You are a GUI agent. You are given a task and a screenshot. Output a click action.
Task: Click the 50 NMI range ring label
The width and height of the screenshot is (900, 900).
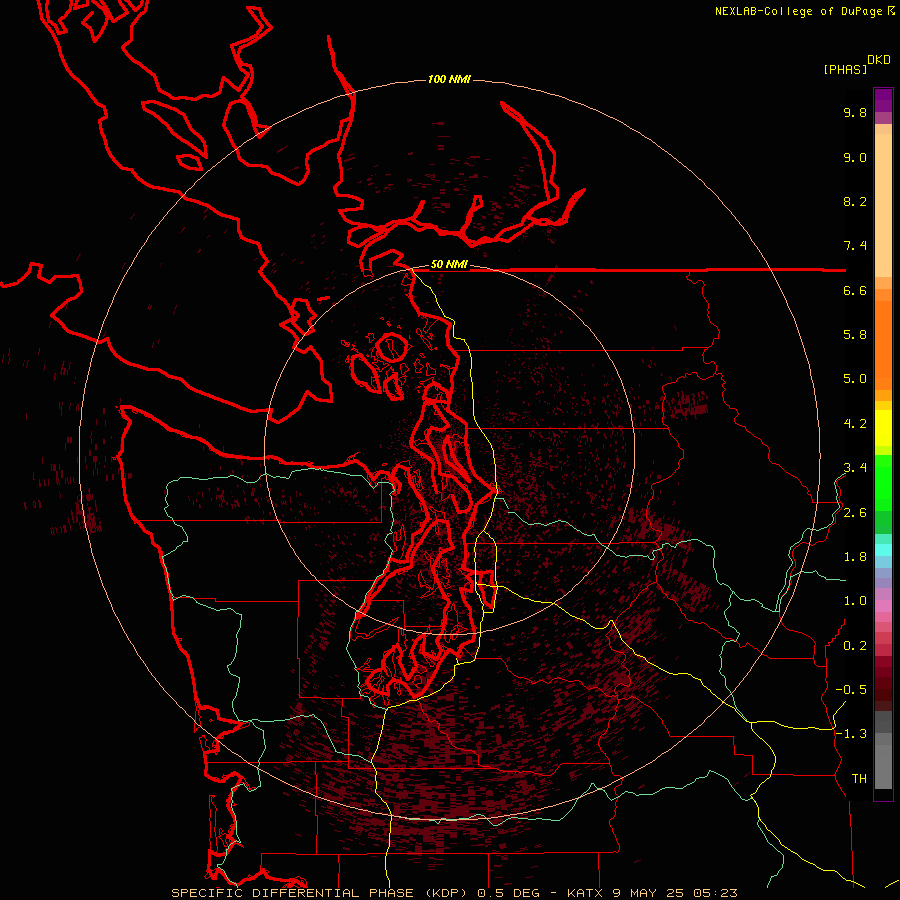click(x=449, y=265)
